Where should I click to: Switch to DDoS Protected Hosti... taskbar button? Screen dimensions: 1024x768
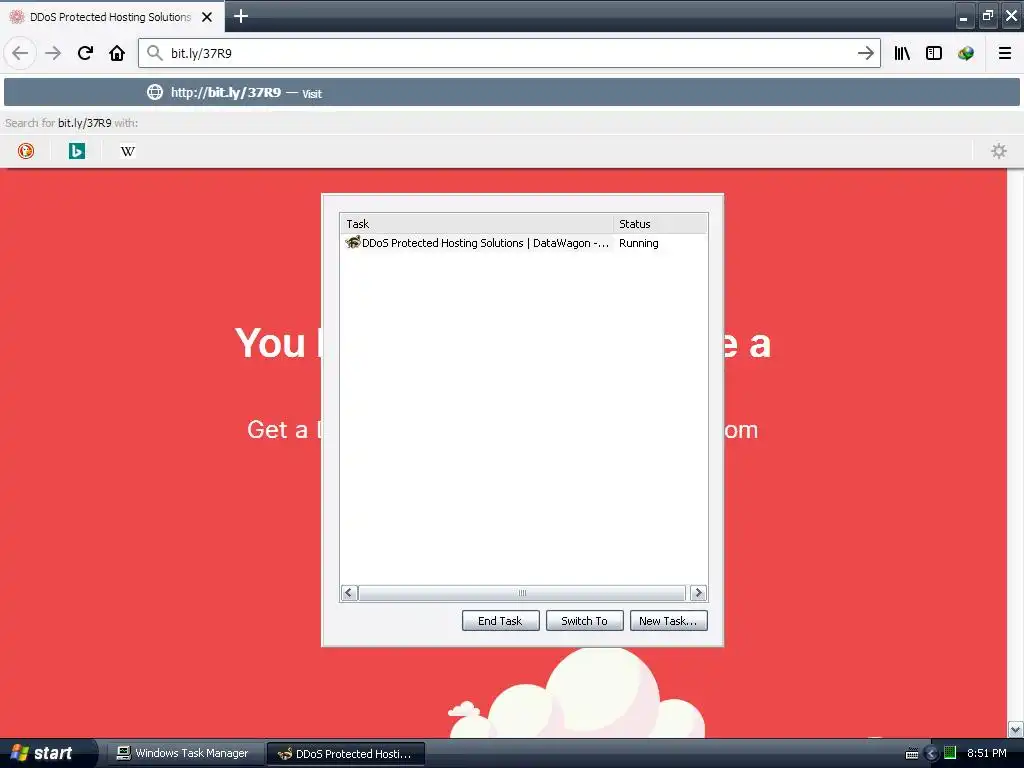click(346, 754)
